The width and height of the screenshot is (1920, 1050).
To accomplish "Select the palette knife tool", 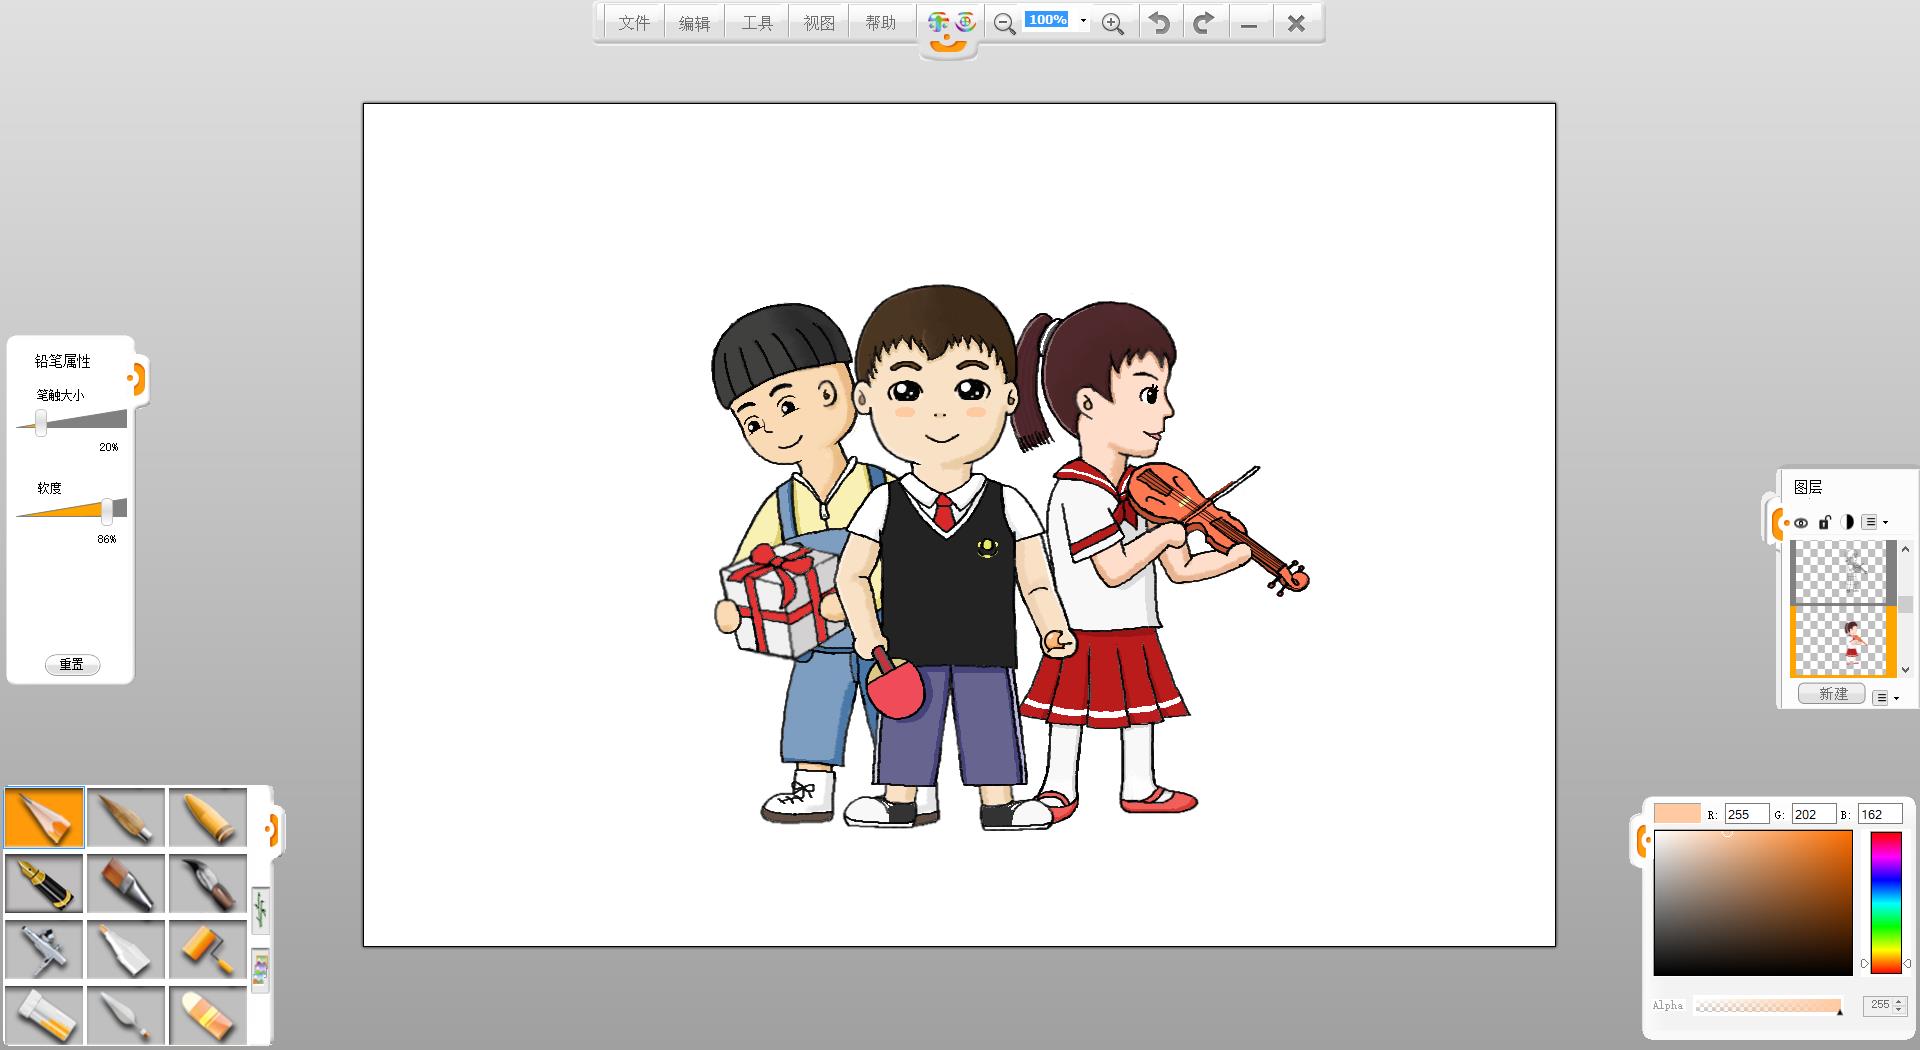I will pyautogui.click(x=126, y=1015).
